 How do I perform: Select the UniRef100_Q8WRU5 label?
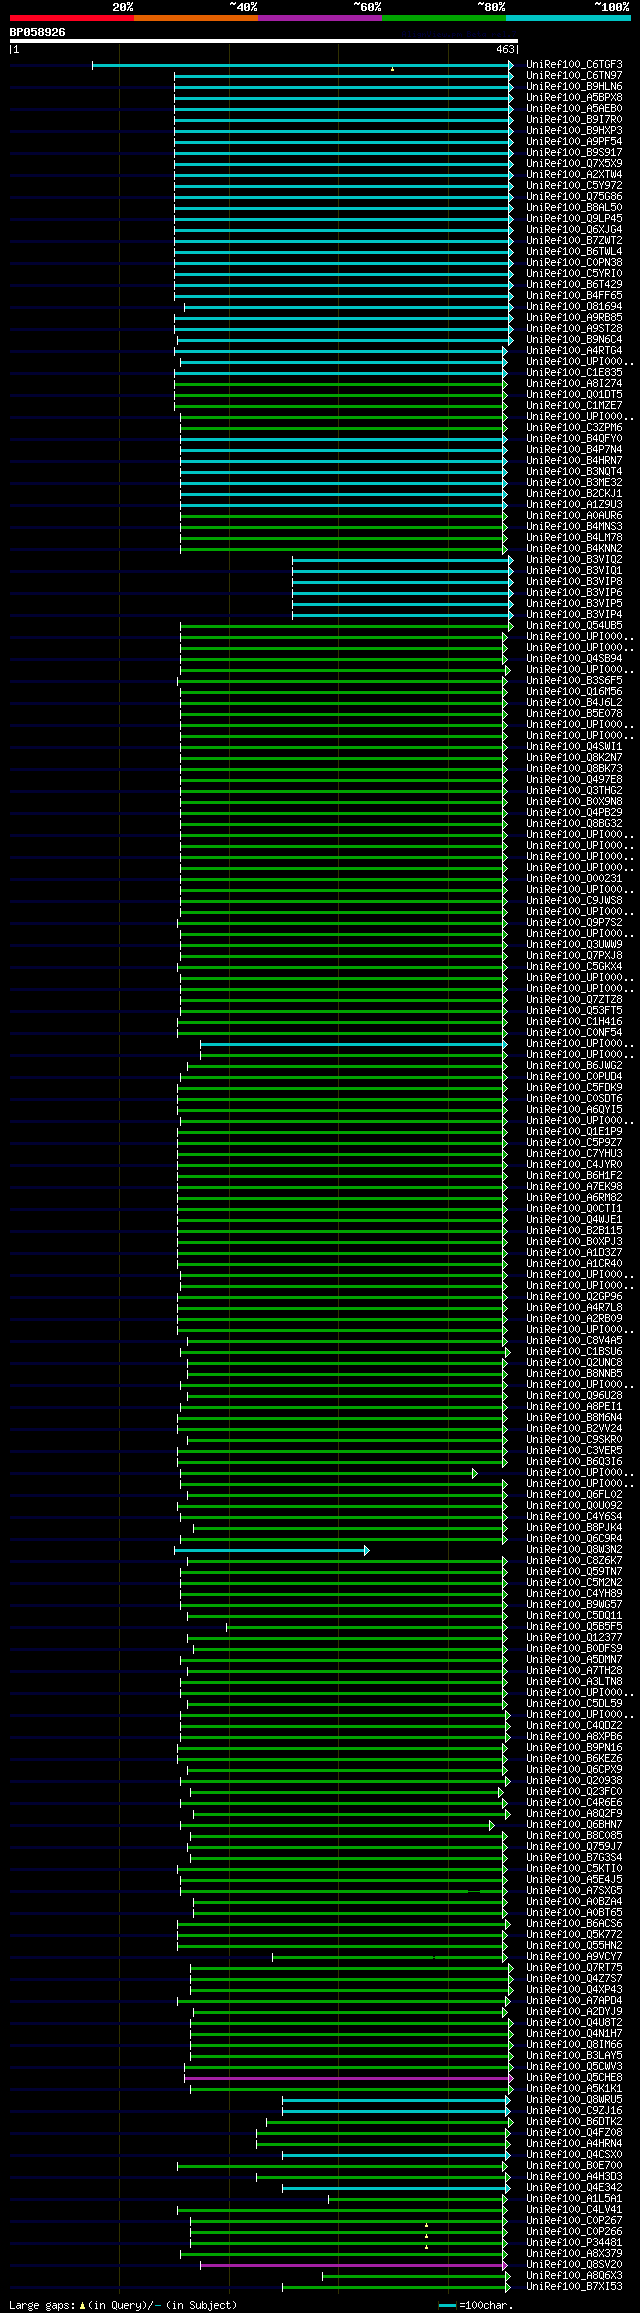(x=574, y=2100)
